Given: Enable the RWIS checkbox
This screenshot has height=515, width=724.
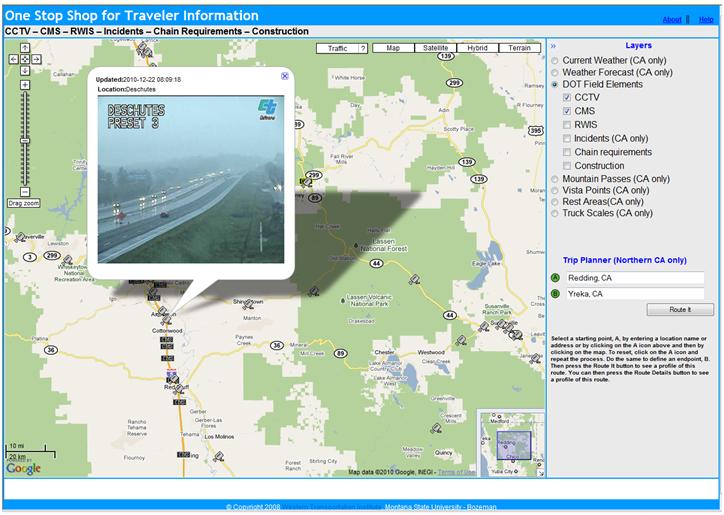Looking at the screenshot, I should 567,125.
